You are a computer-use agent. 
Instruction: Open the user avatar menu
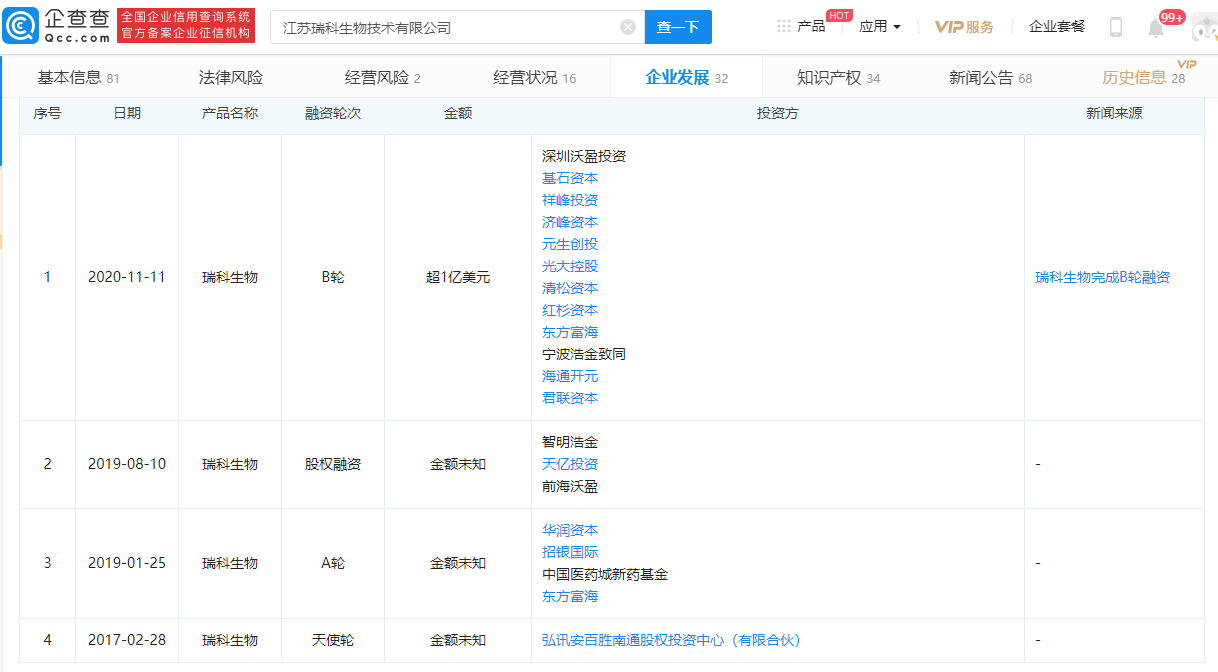click(x=1204, y=27)
